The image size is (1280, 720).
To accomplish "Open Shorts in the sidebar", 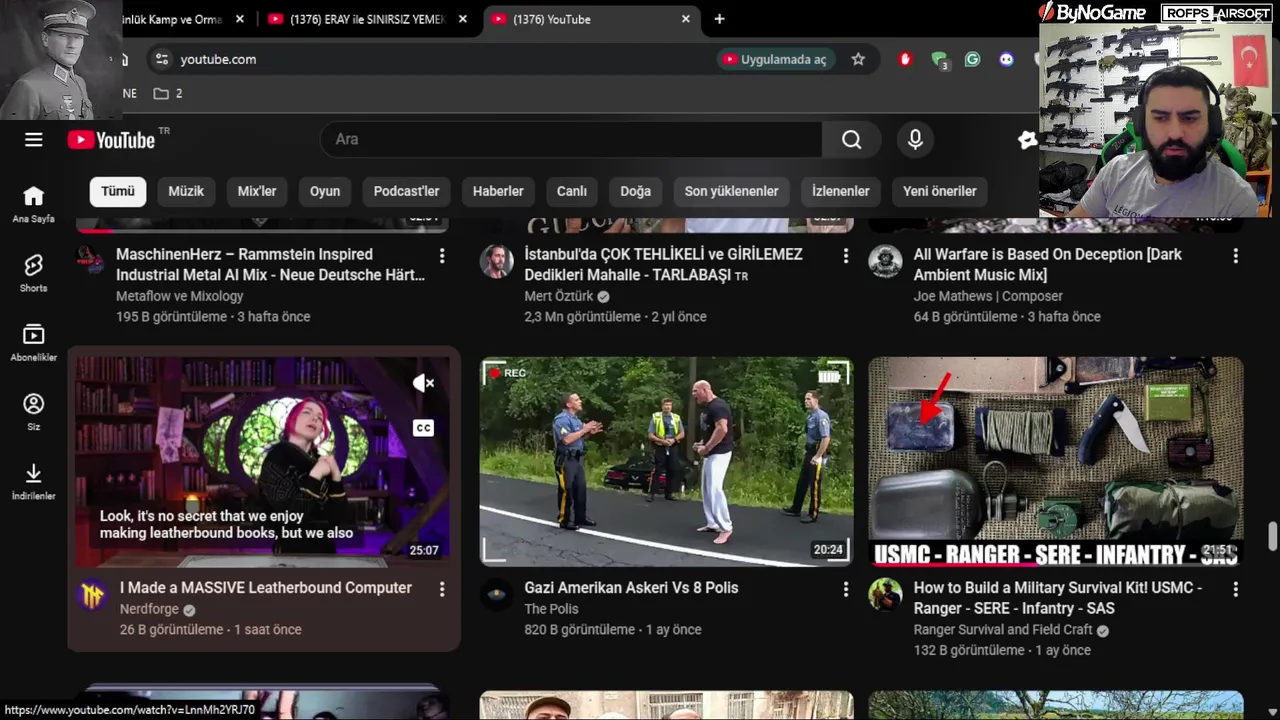I will pos(34,273).
